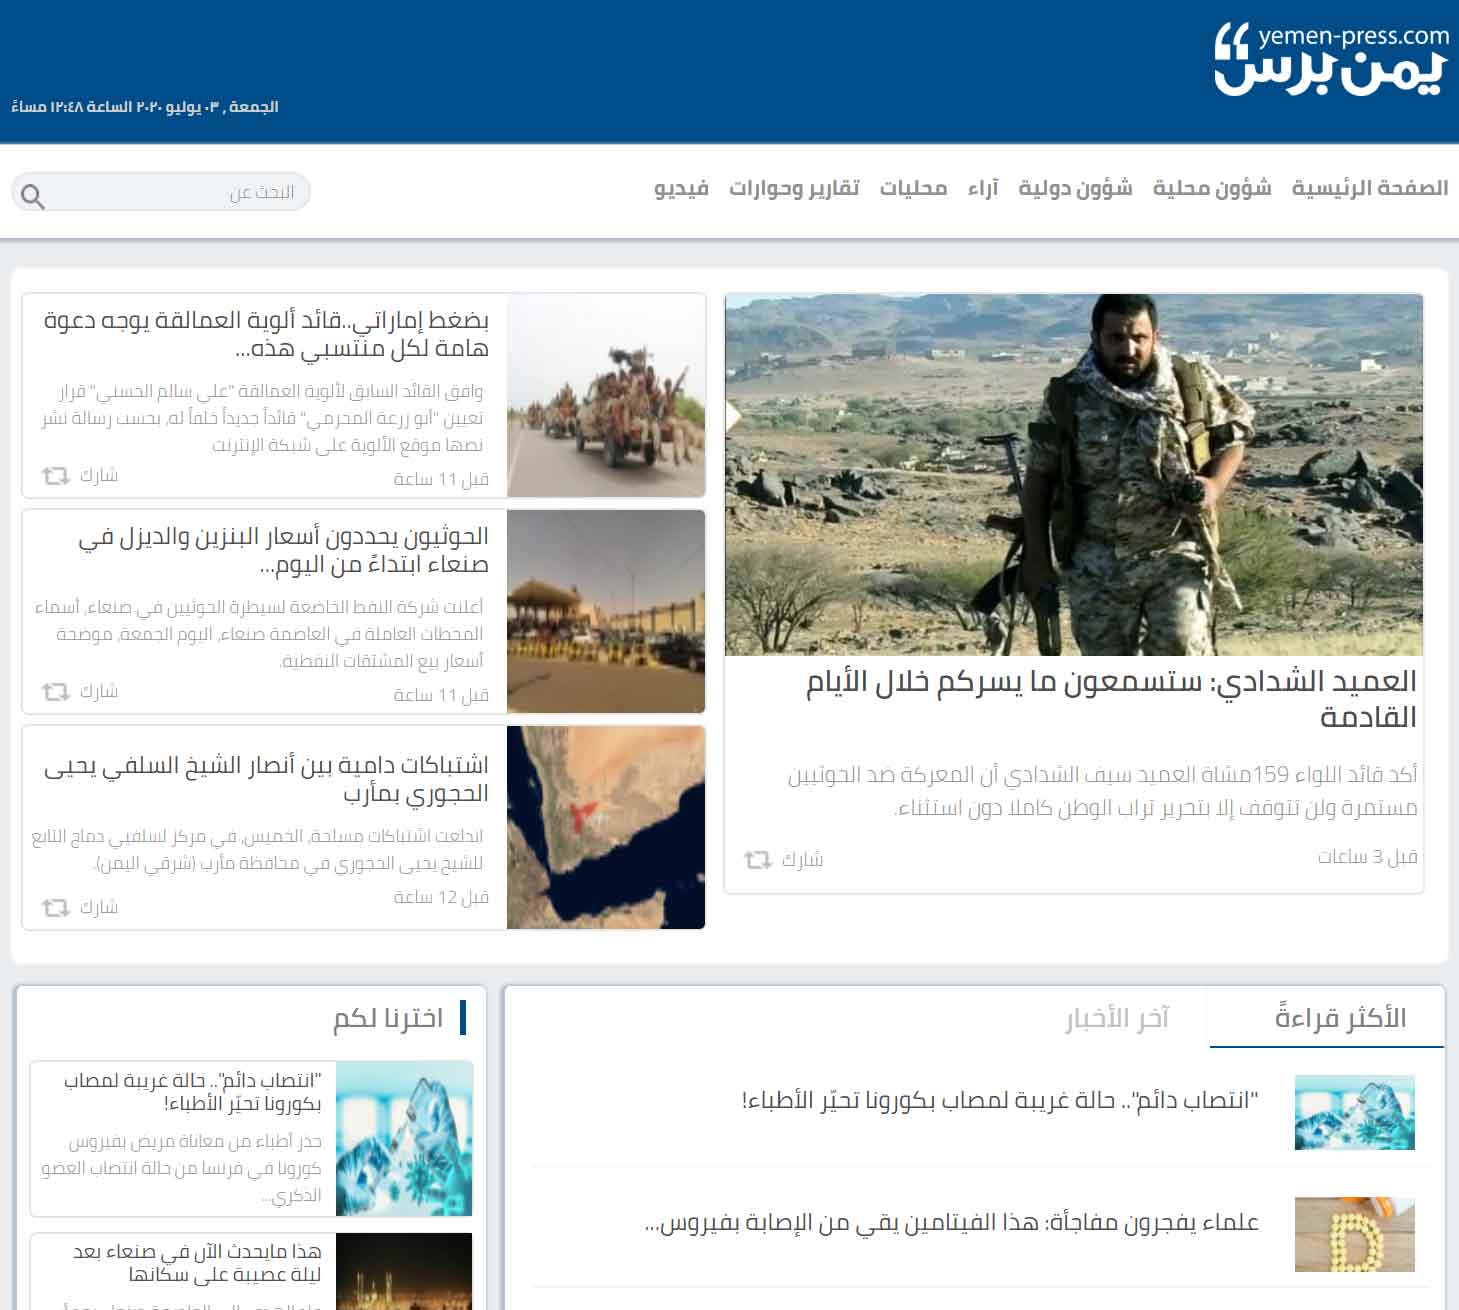Click شارك text on أسعار البنزين article
The width and height of the screenshot is (1459, 1310).
pos(99,692)
